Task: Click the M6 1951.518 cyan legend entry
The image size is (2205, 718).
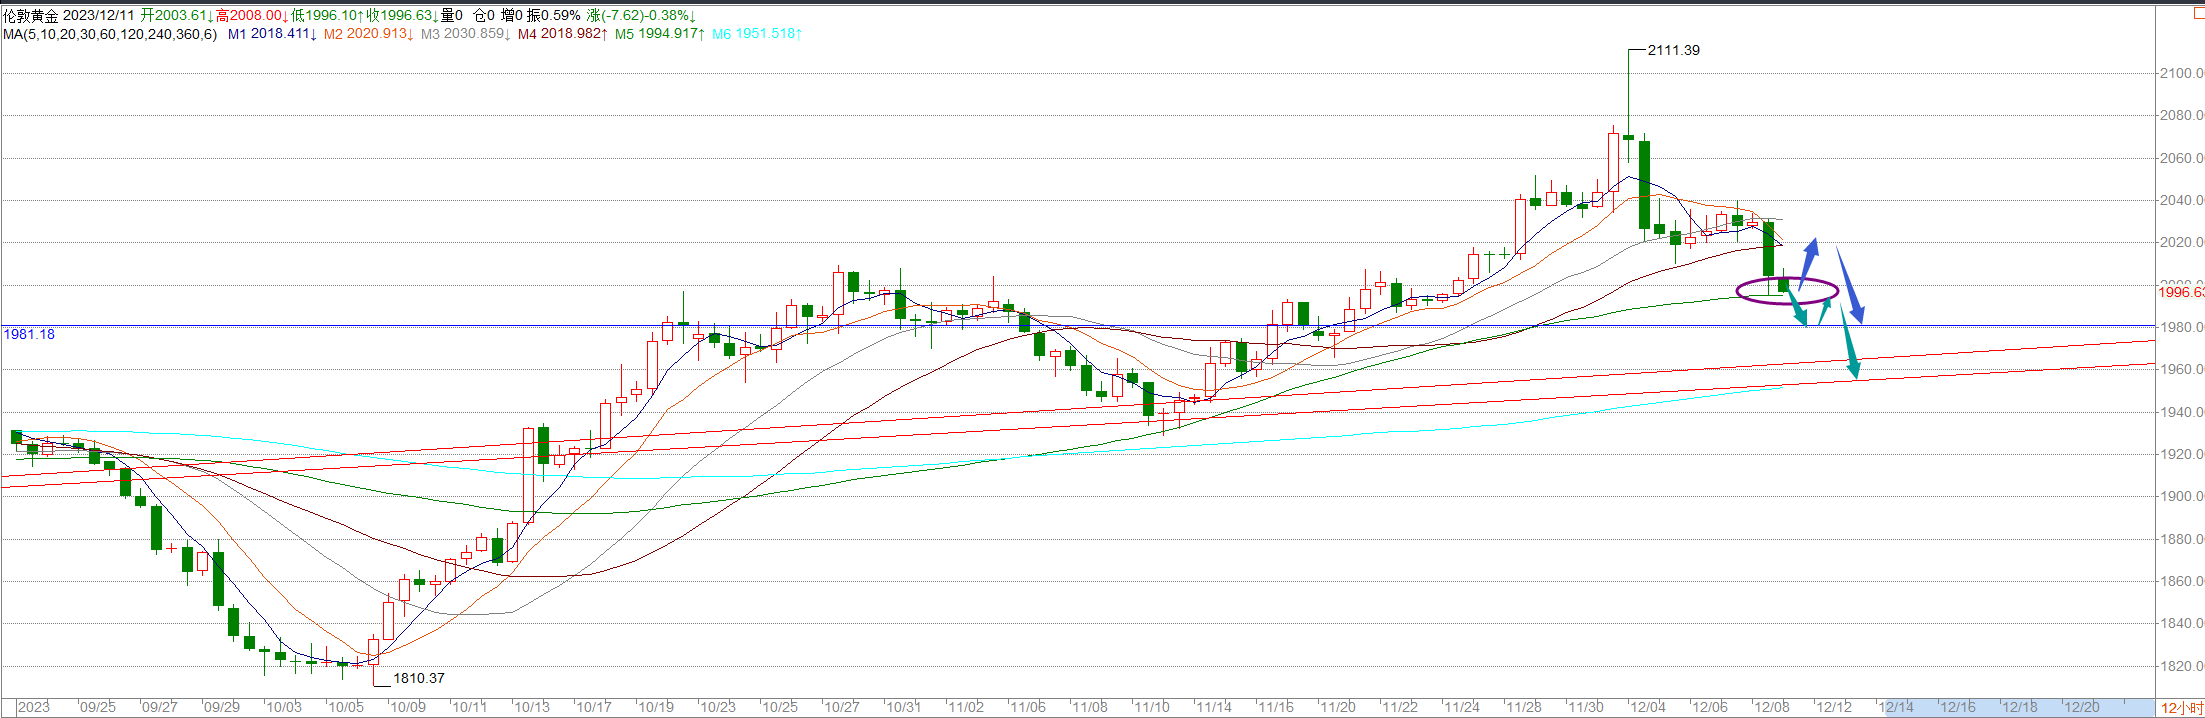Action: (756, 34)
